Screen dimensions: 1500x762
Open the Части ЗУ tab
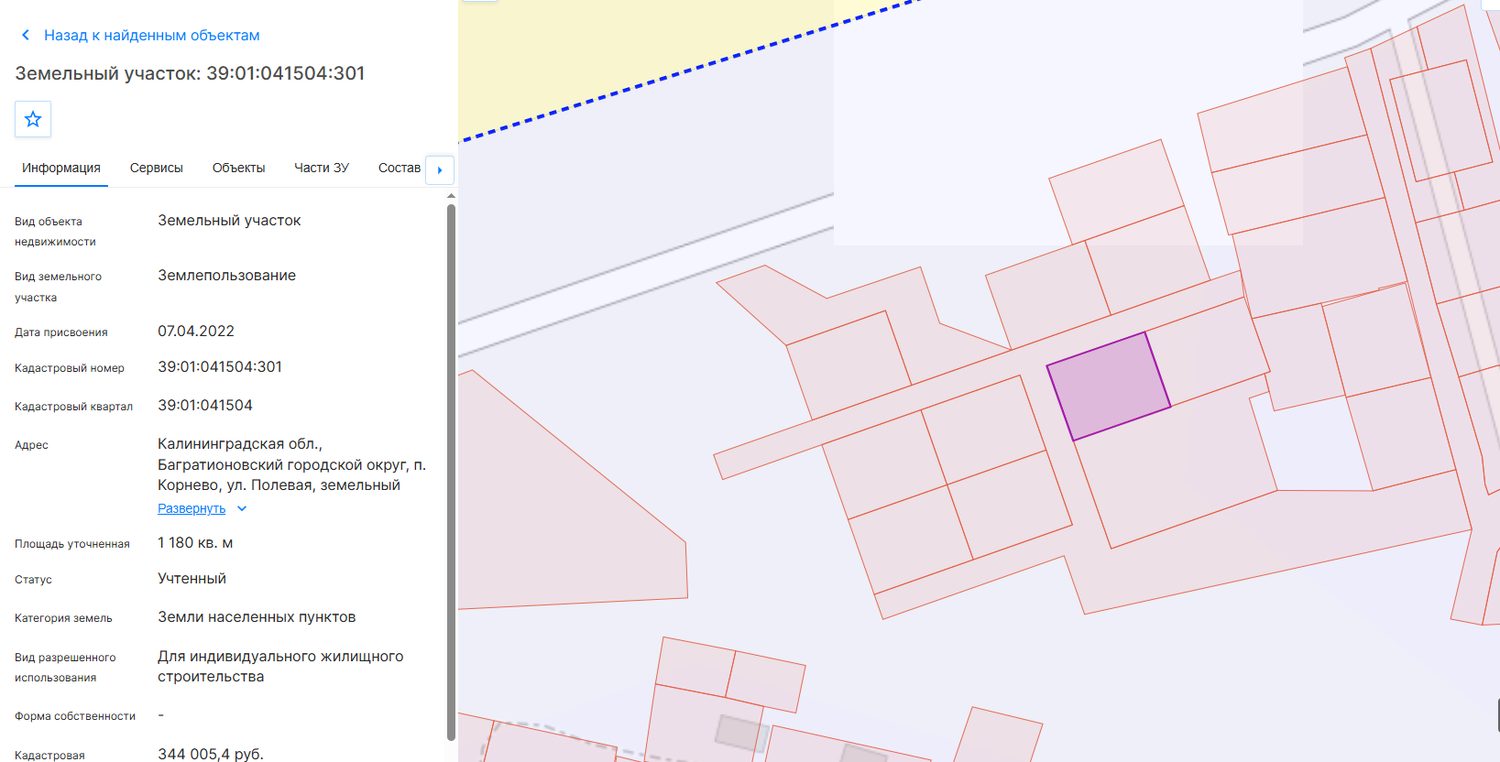point(321,168)
